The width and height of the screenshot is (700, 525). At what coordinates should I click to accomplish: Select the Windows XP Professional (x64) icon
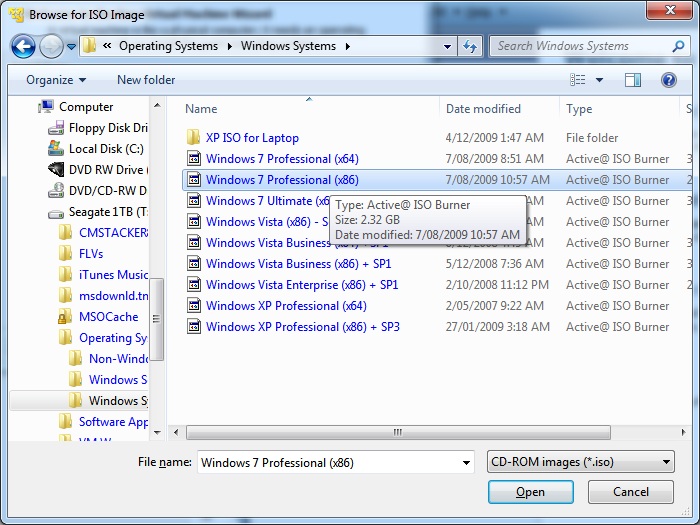(194, 305)
